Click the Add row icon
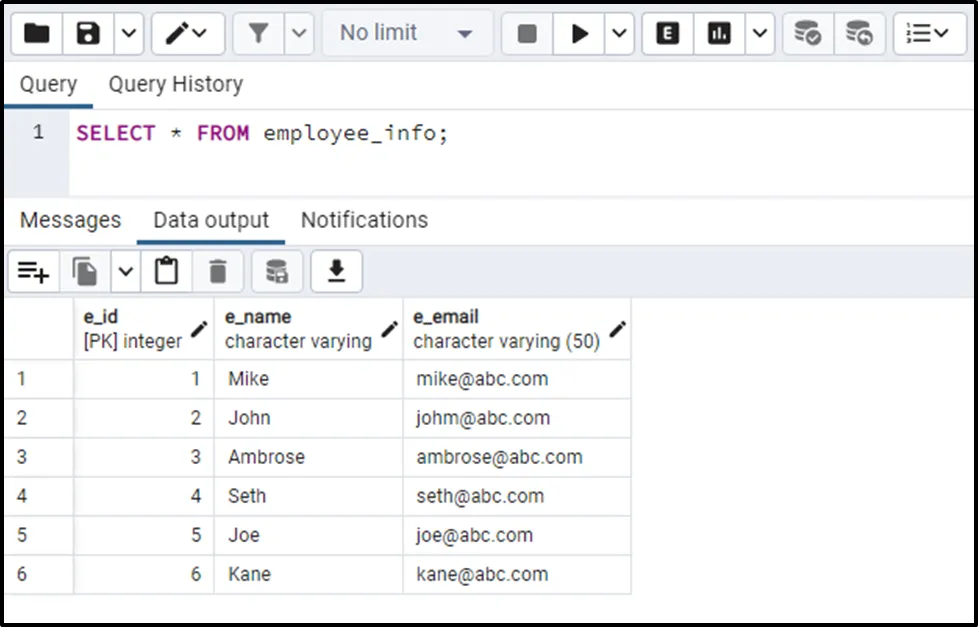This screenshot has width=978, height=627. 33,271
